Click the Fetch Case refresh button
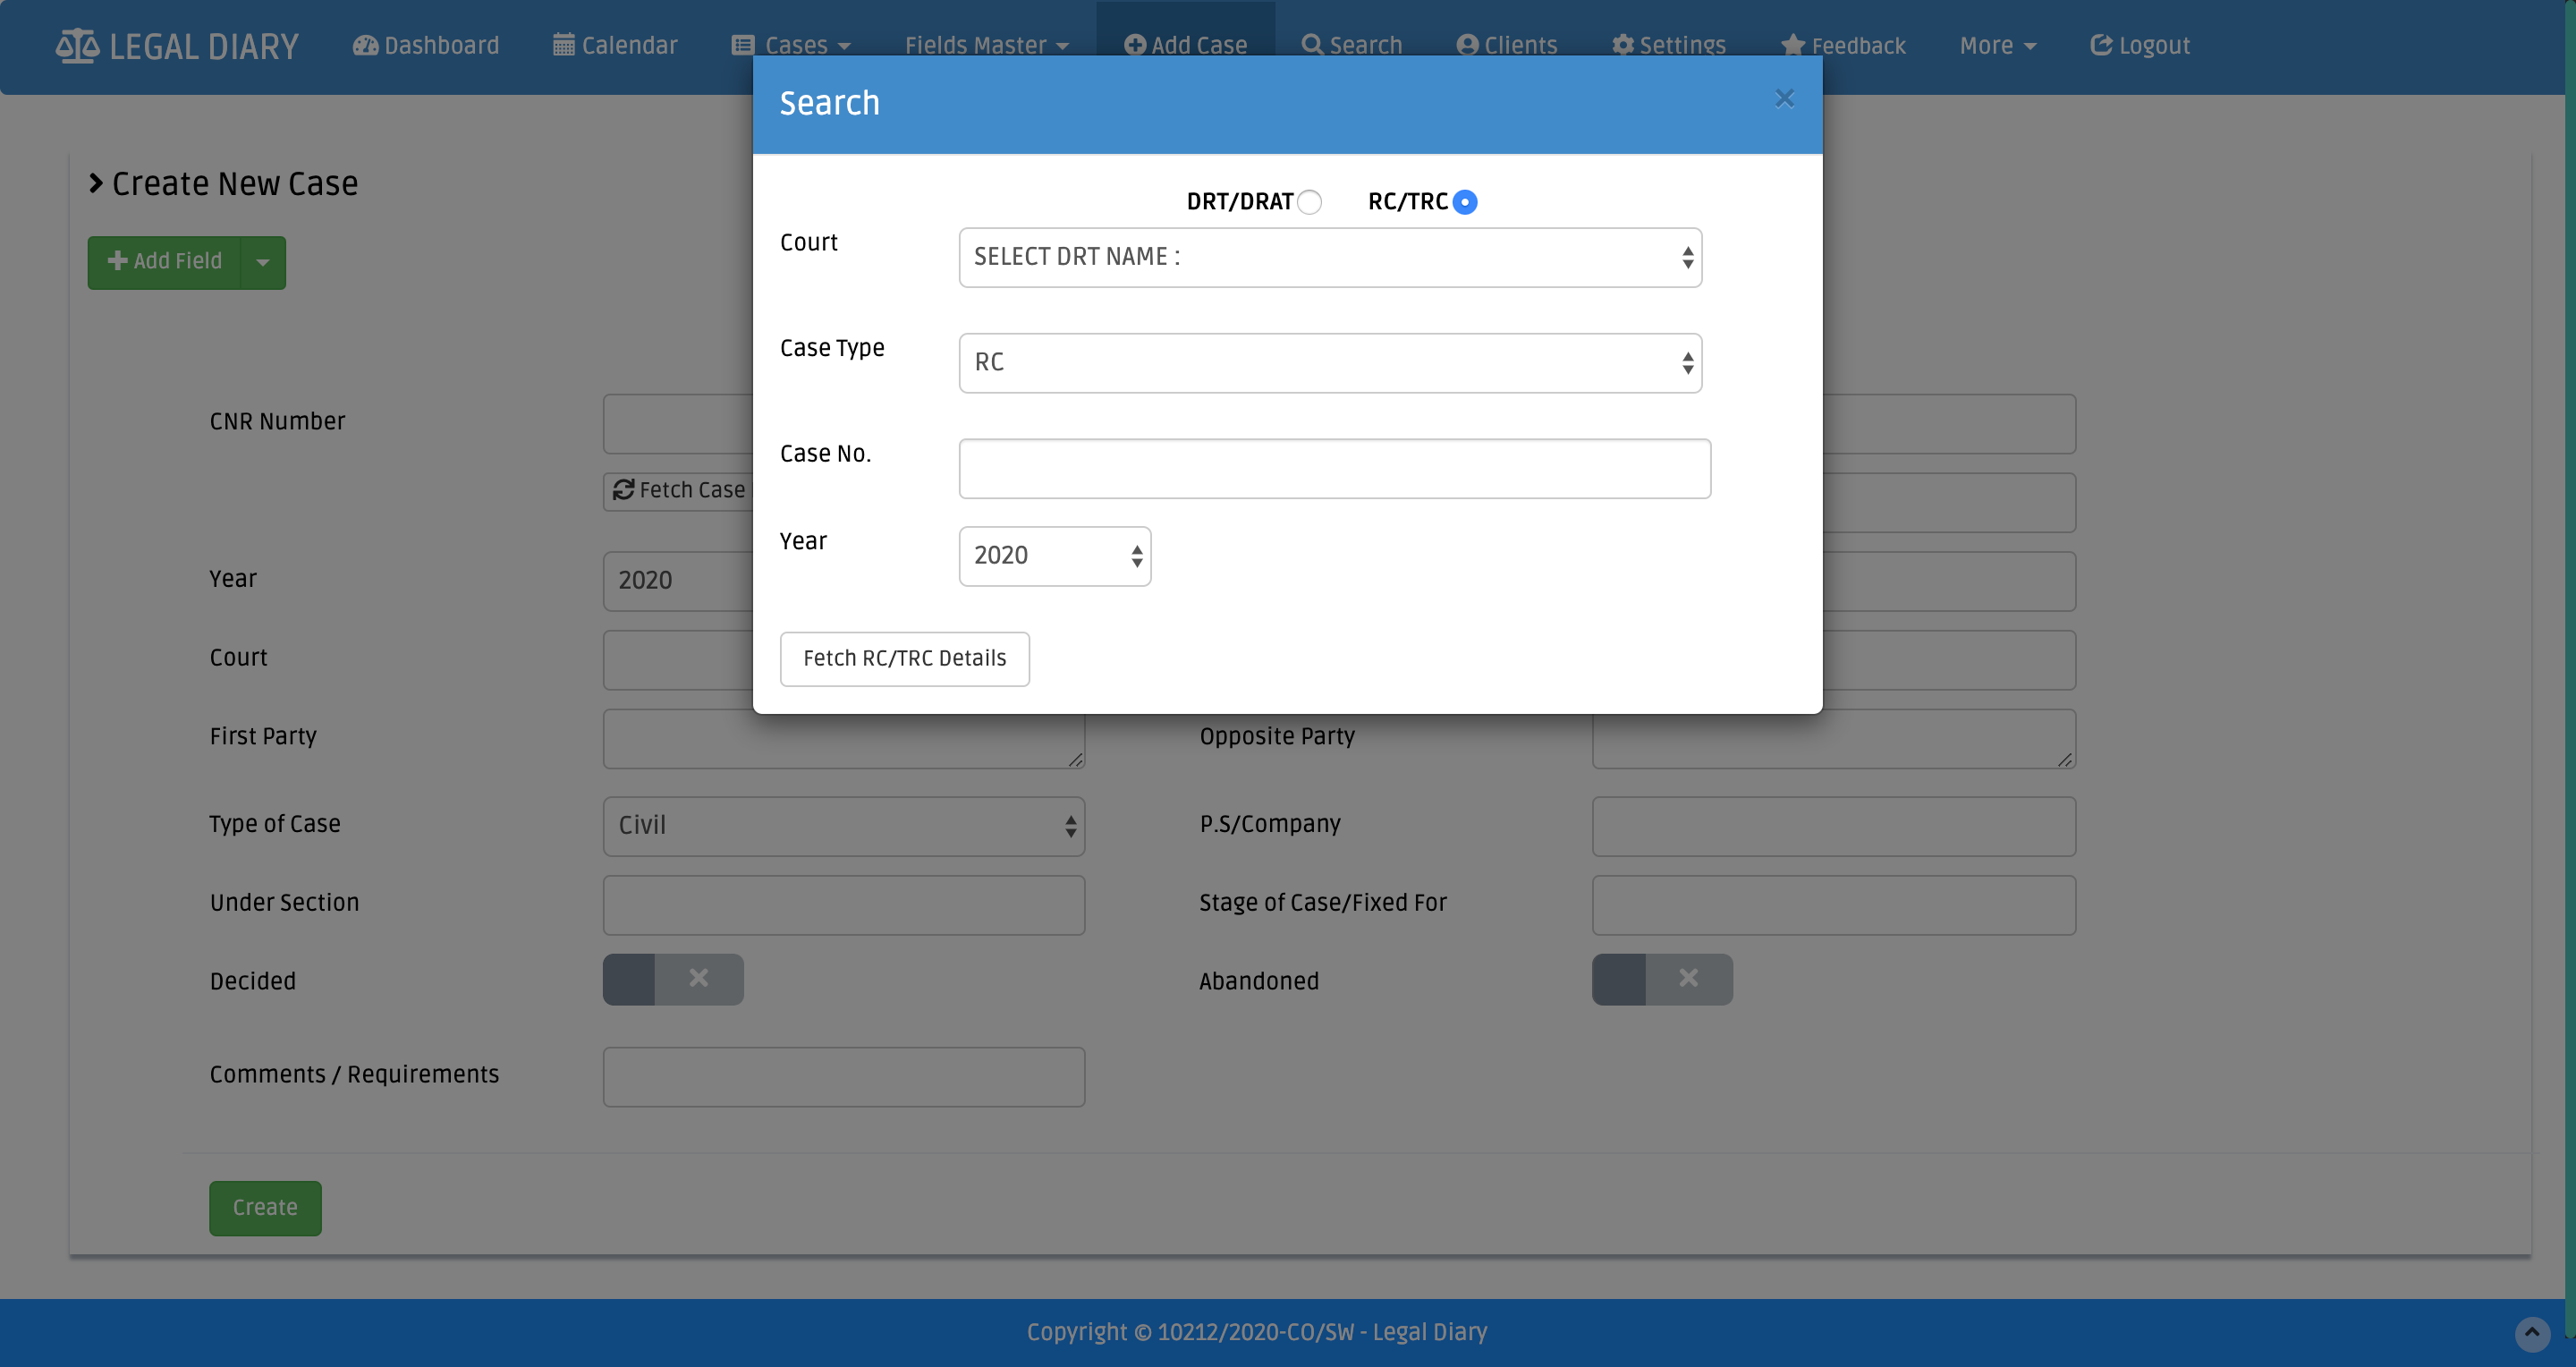The height and width of the screenshot is (1367, 2576). [x=678, y=491]
